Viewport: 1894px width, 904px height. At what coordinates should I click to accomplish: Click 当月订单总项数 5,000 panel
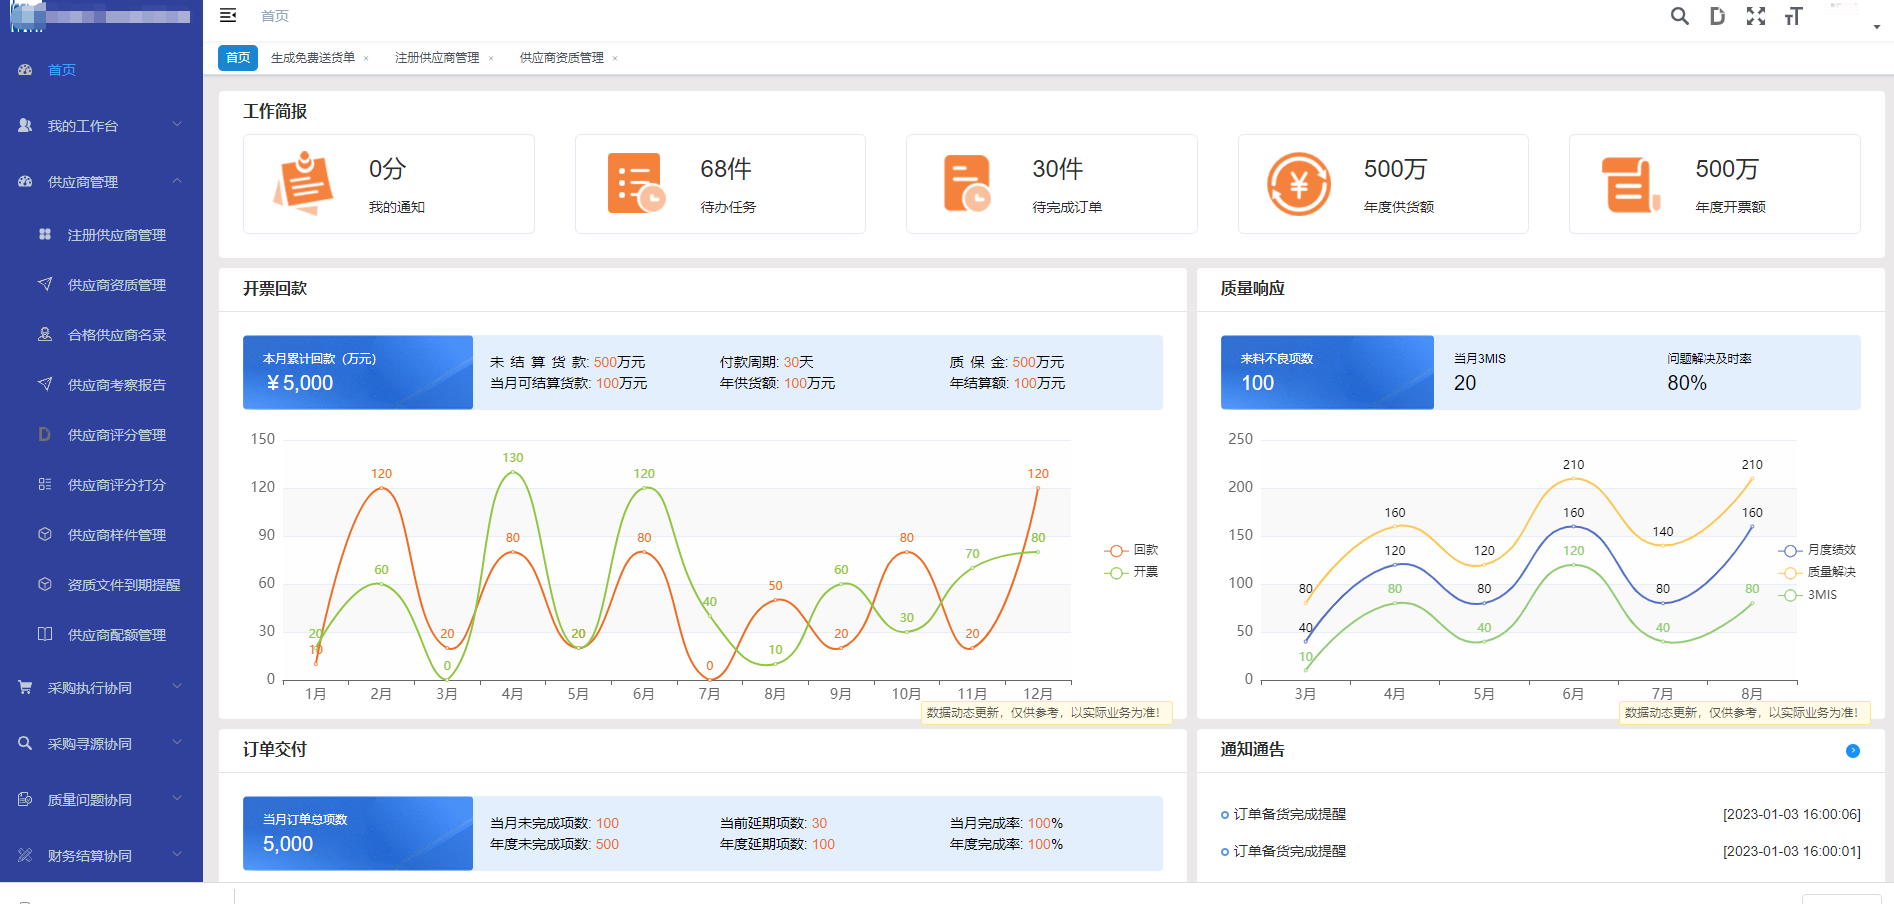point(358,833)
